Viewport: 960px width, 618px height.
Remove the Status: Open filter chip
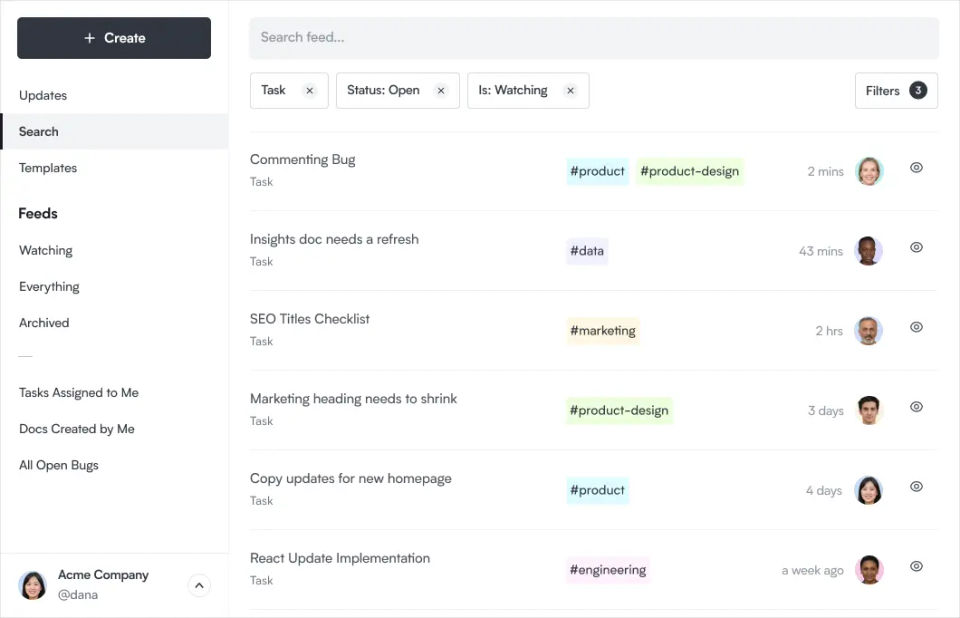[x=440, y=91]
